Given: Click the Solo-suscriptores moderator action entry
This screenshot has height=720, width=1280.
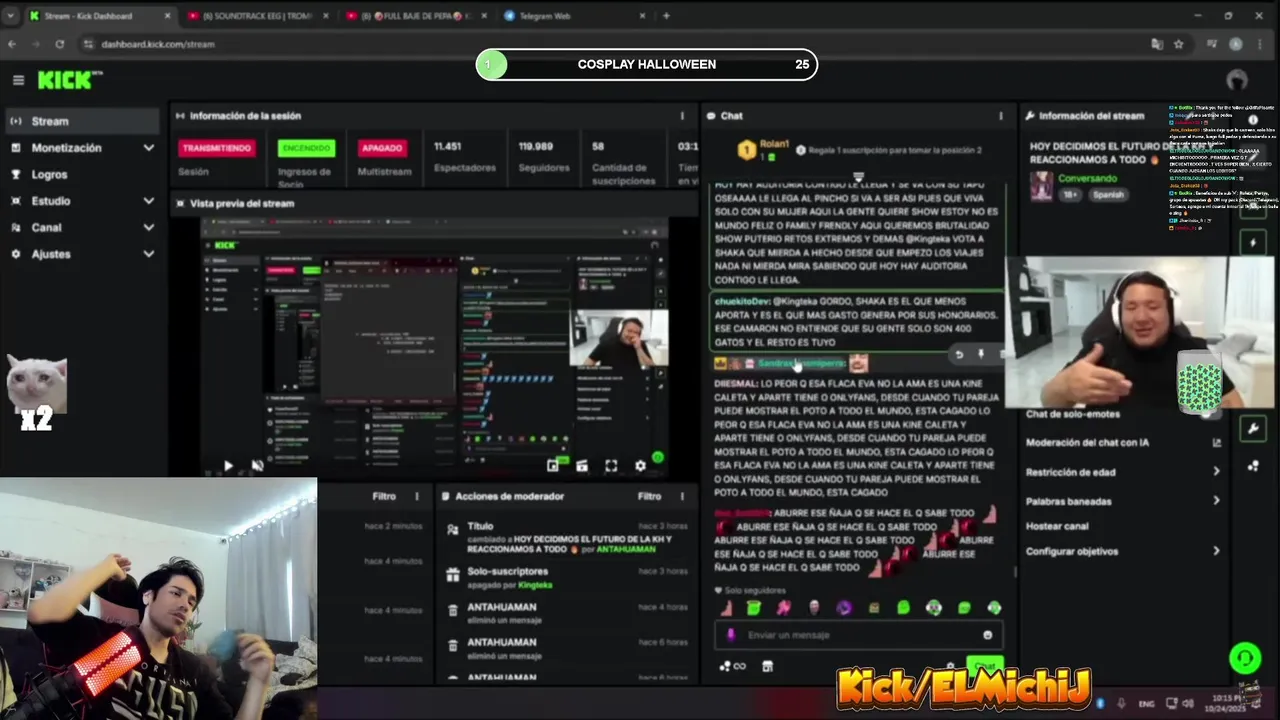Looking at the screenshot, I should point(565,577).
